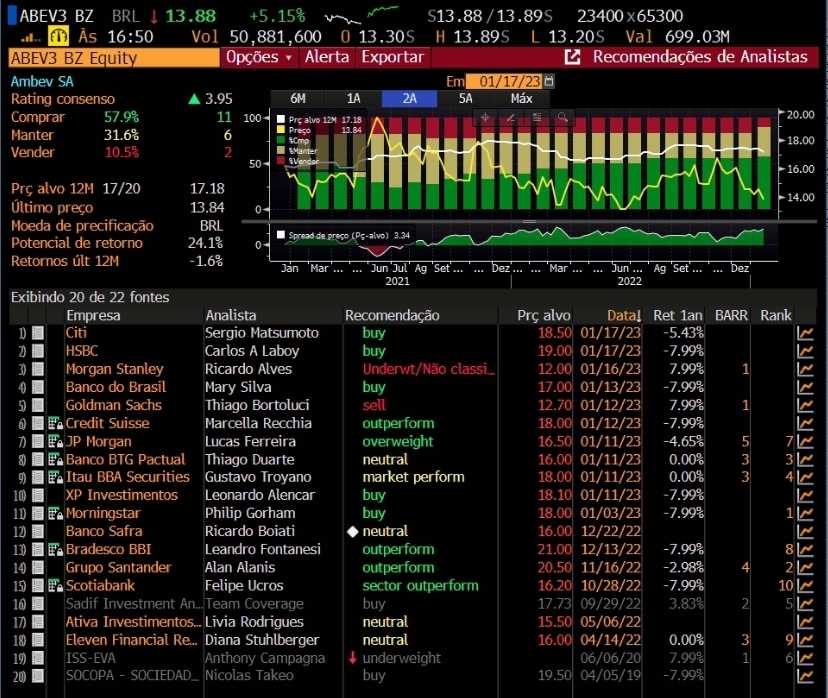This screenshot has height=698, width=828.
Task: Open report document icon beside Morningstar
Action: 55,513
